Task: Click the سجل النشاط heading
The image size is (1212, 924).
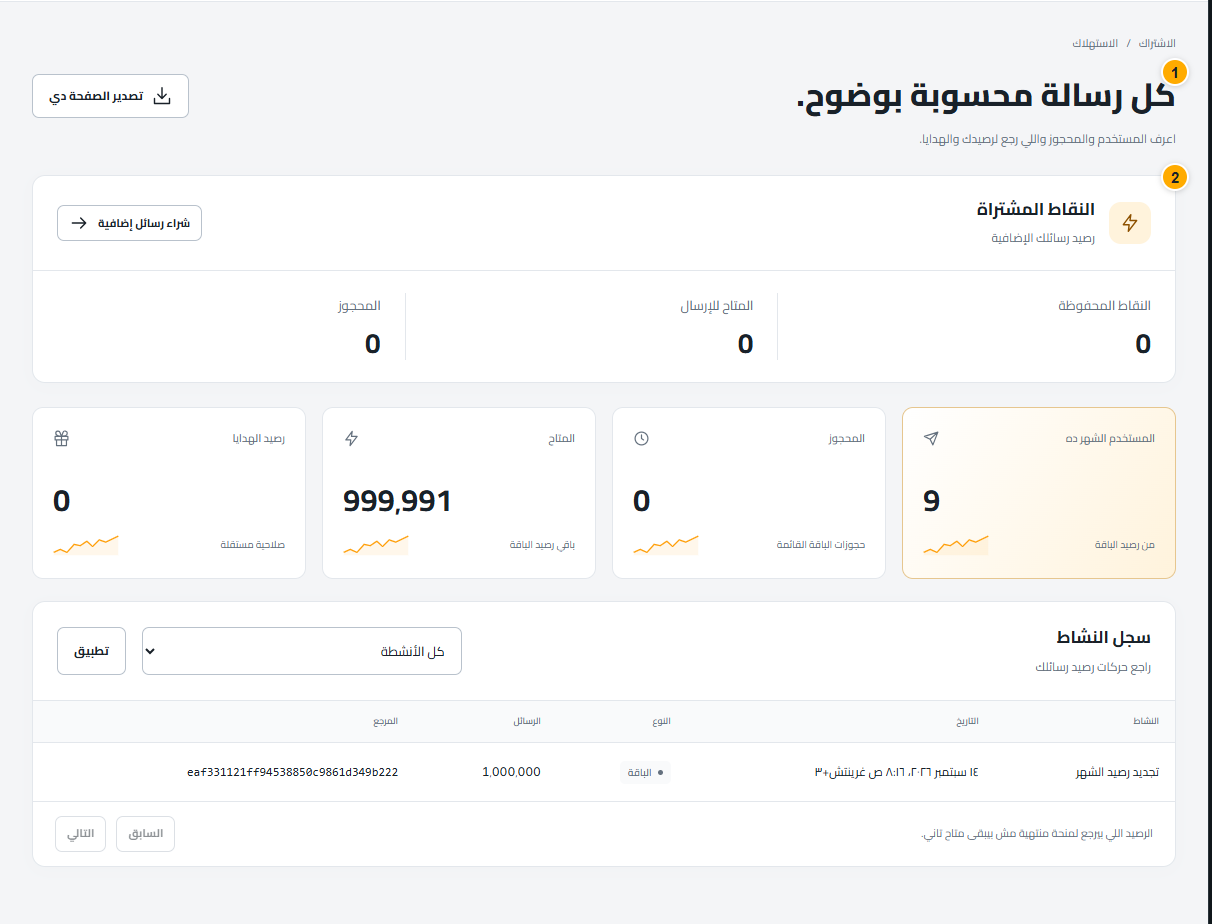Action: click(x=1104, y=637)
